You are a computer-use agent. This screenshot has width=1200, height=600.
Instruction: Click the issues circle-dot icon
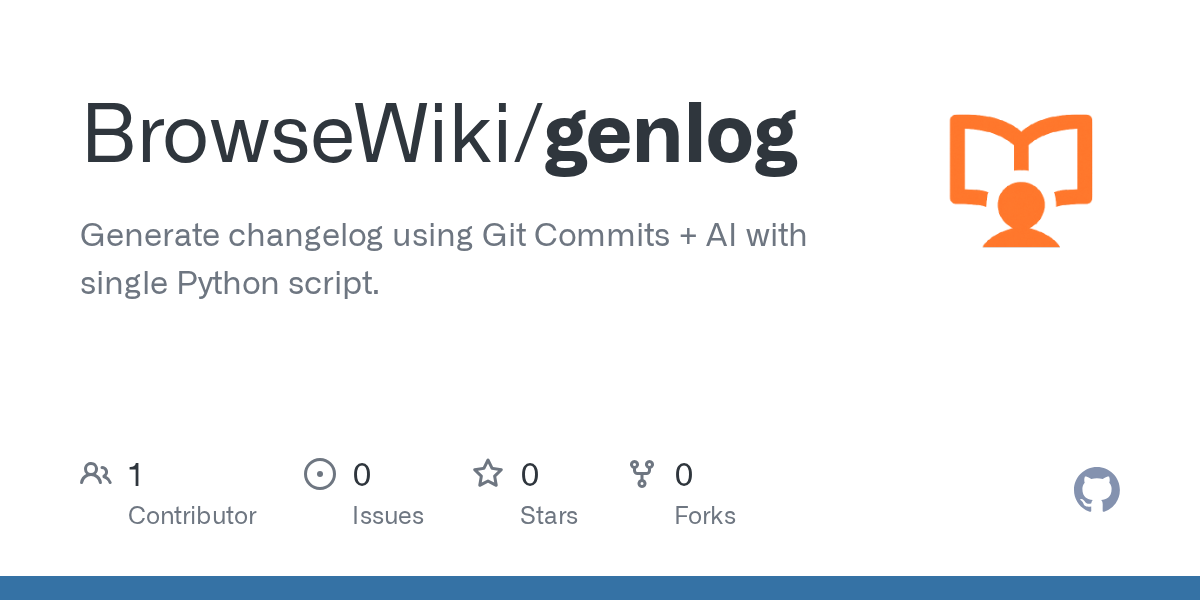coord(319,474)
